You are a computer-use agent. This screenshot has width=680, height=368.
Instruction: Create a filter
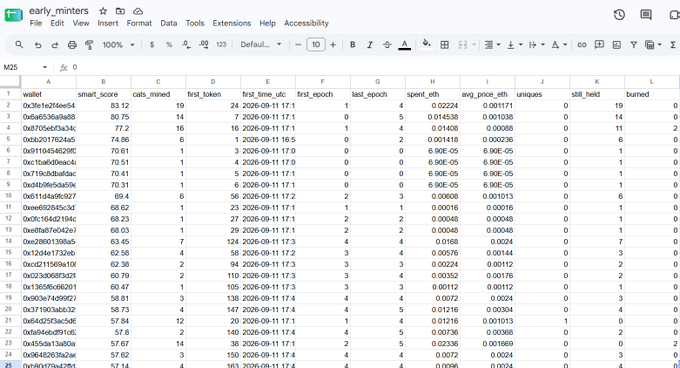tap(634, 45)
